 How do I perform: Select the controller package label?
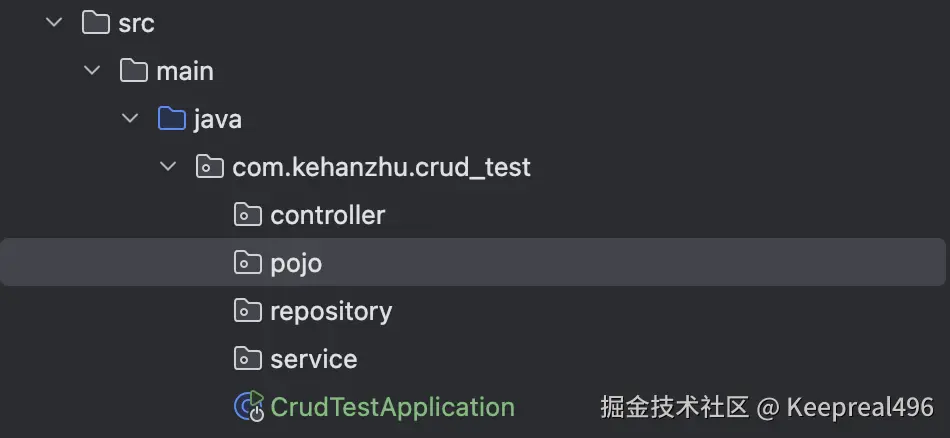coord(327,215)
